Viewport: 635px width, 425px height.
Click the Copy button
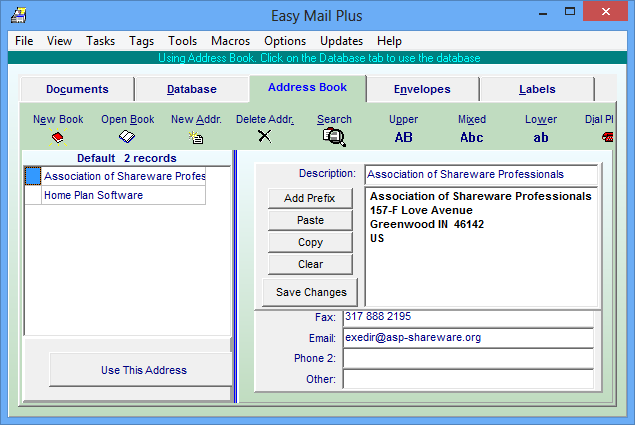click(x=310, y=242)
